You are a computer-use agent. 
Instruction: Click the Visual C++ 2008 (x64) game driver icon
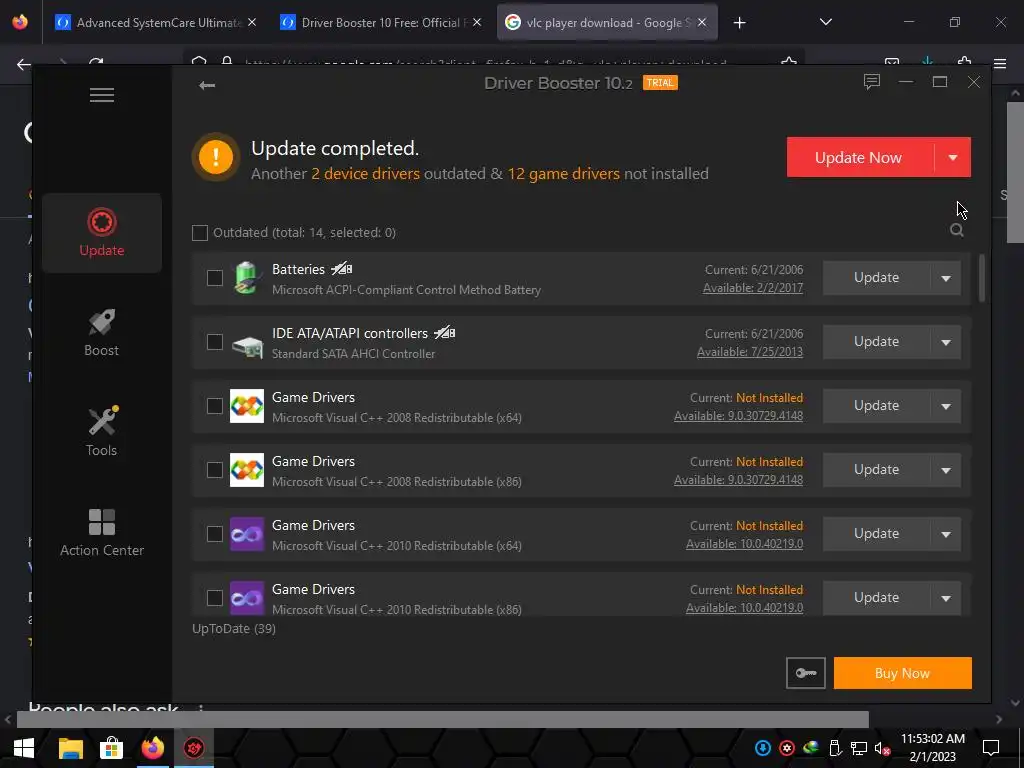tap(247, 406)
